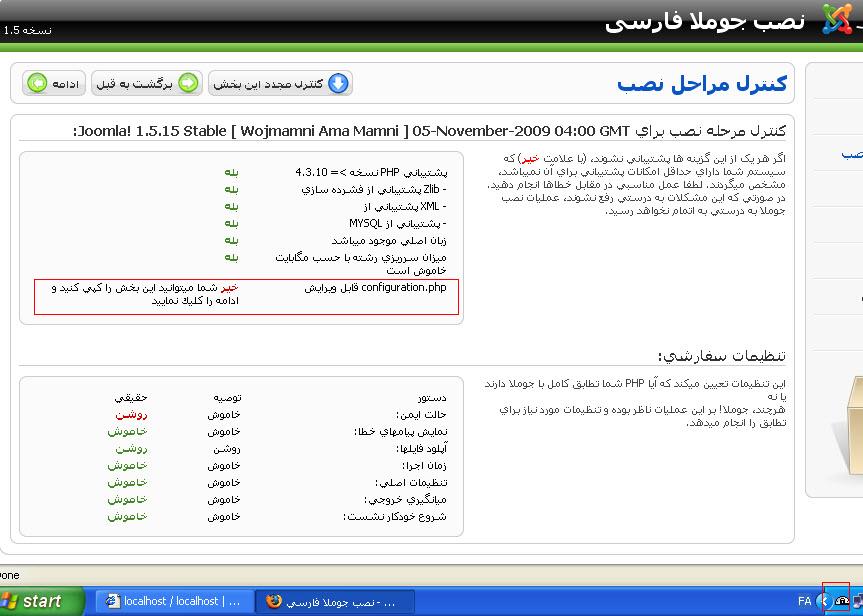Click the ادامه (continue) button
863x616 pixels.
click(54, 84)
